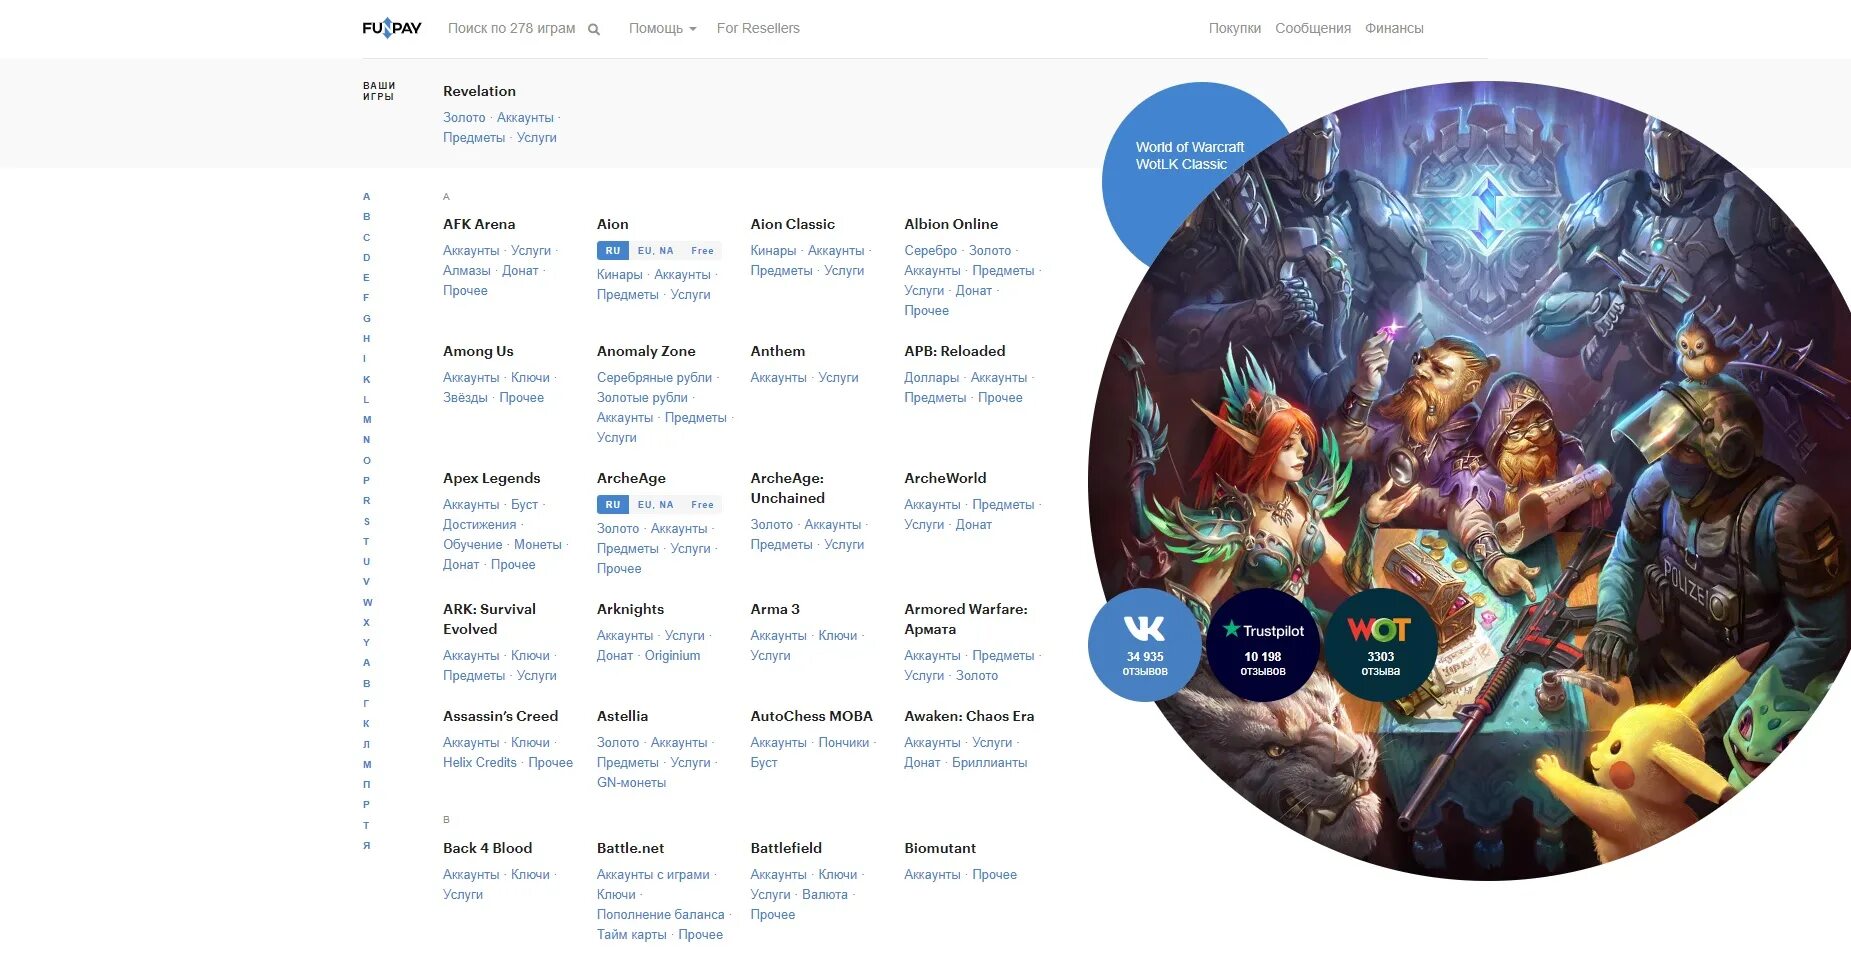
Task: Open Helix Credits under Assassin's Creed
Action: pos(480,763)
